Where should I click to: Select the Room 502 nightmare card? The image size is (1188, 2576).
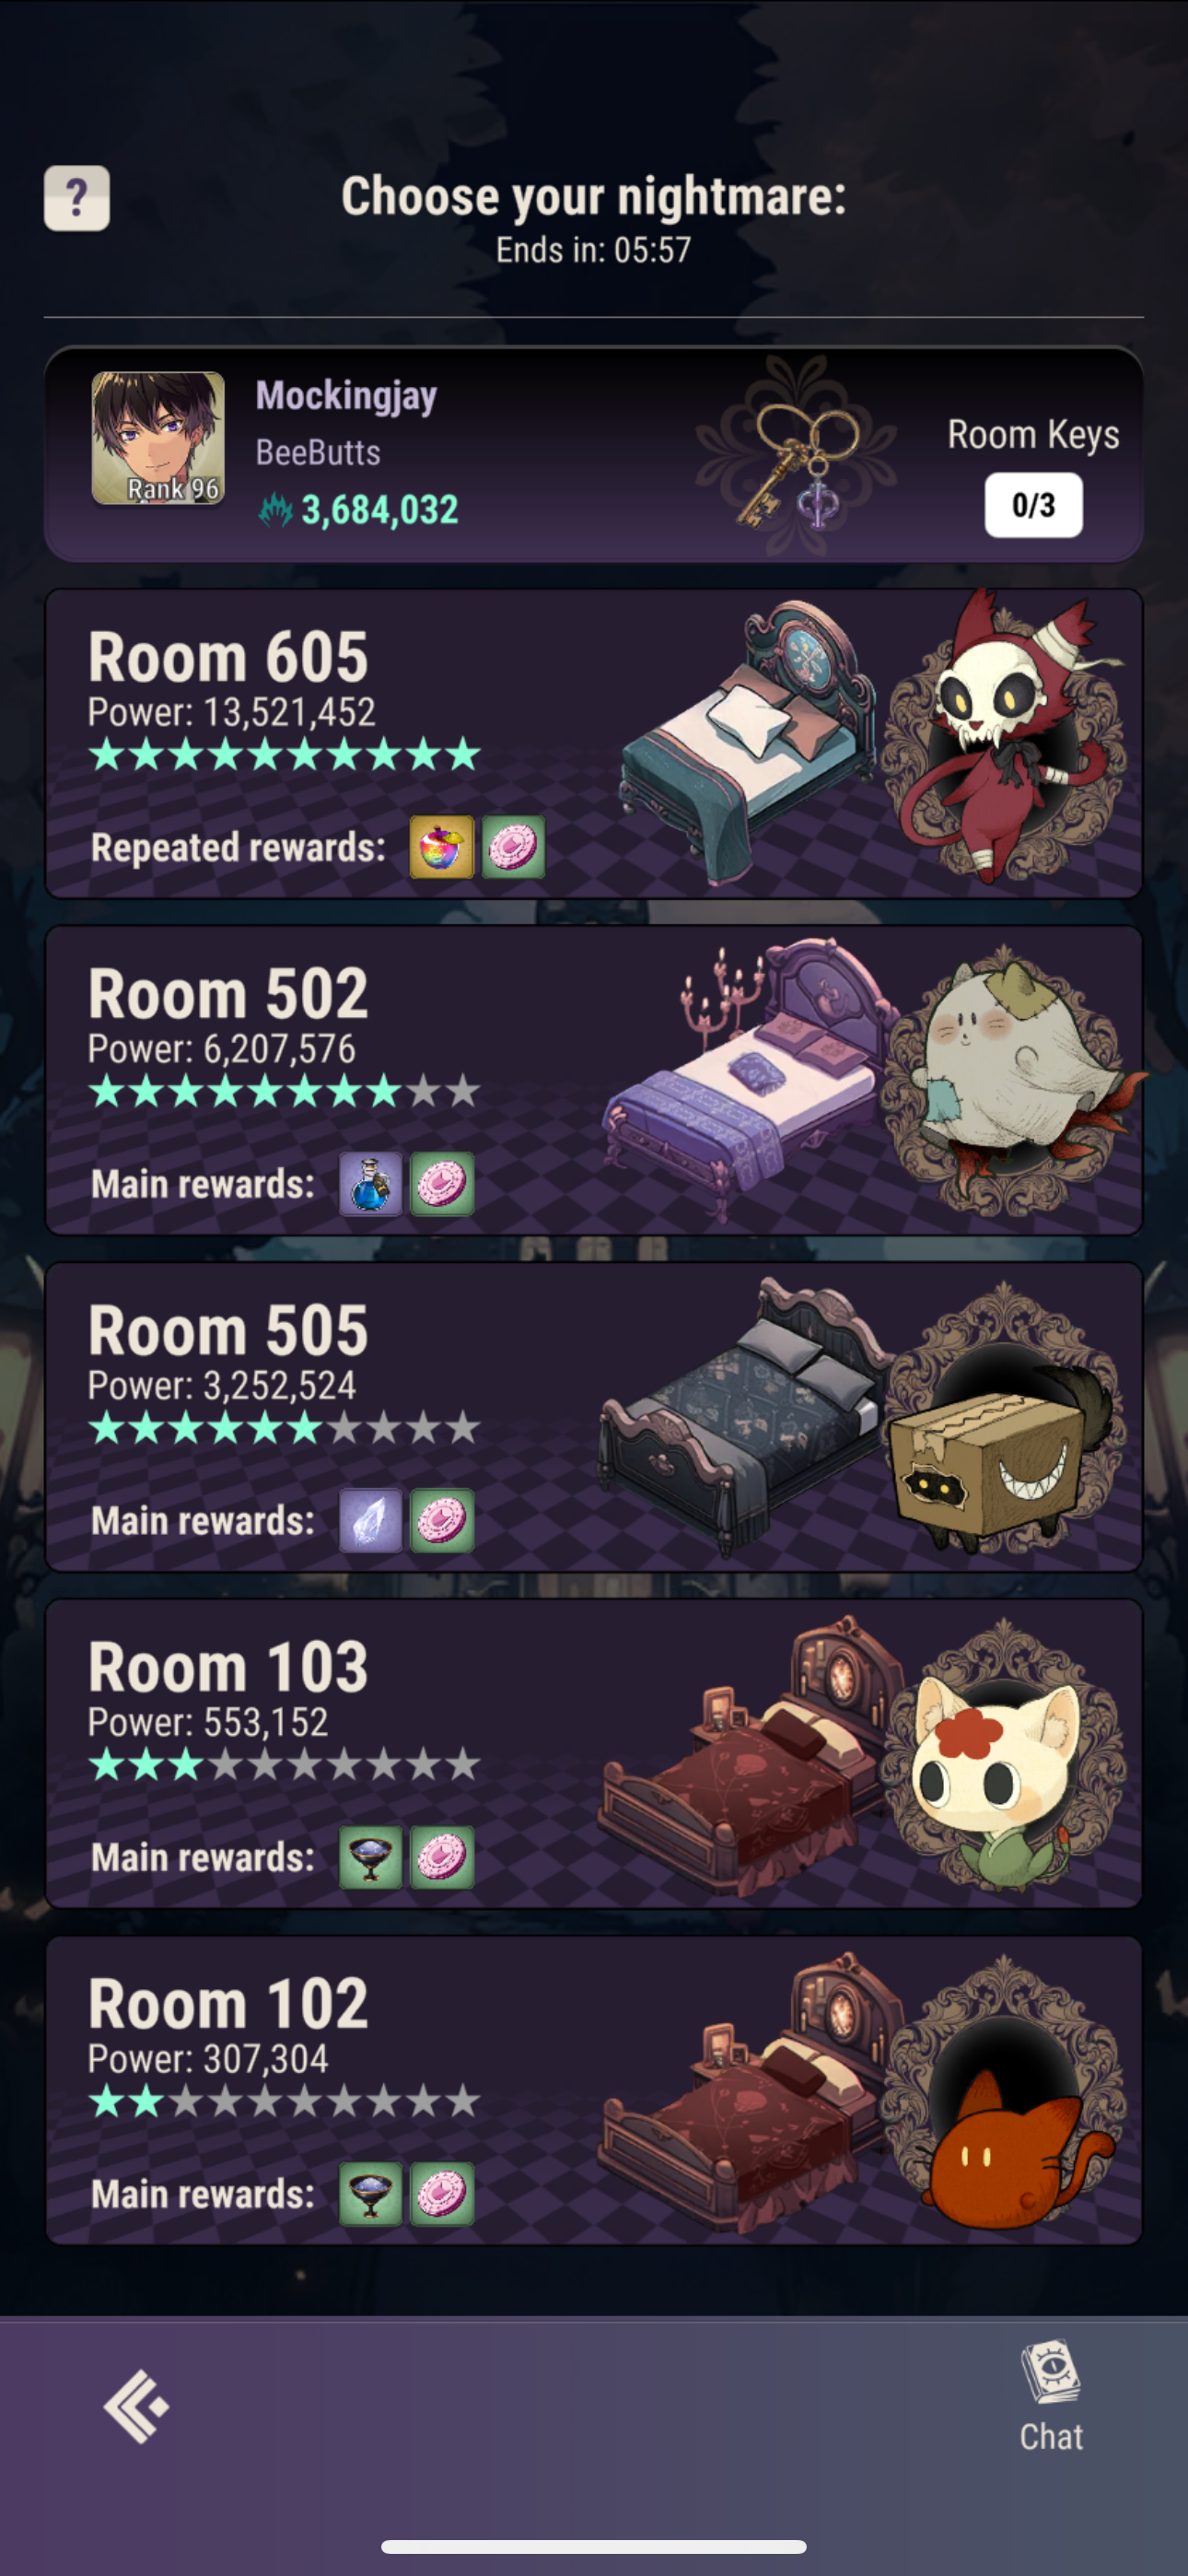click(594, 1080)
